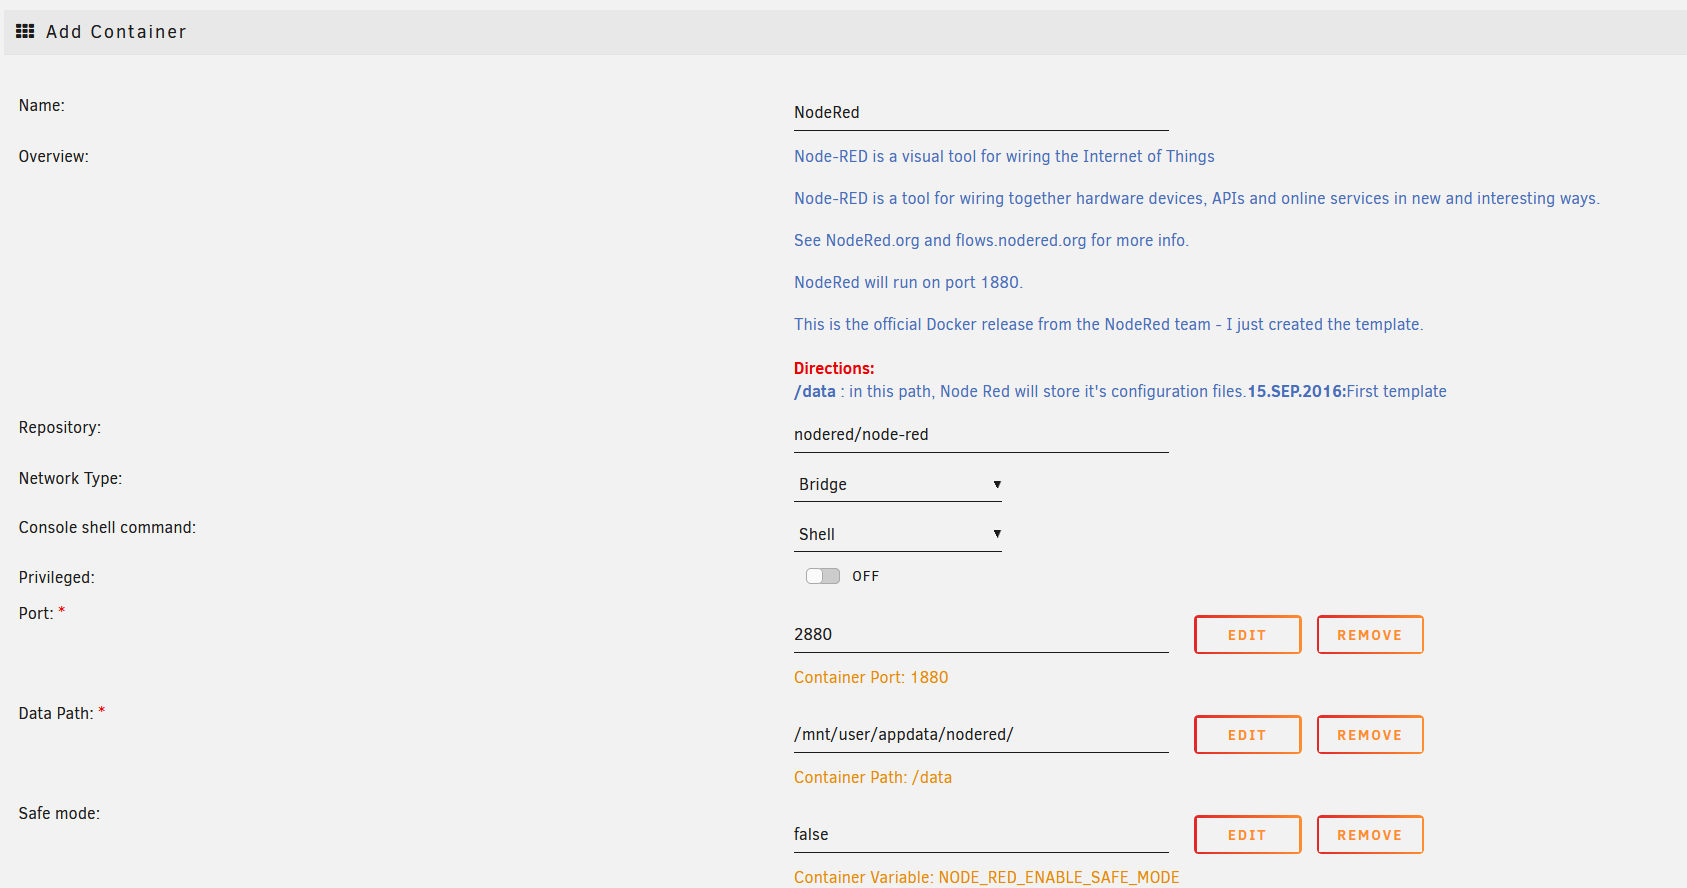
Task: Click the Repository field nodered/node-red
Action: (x=981, y=434)
